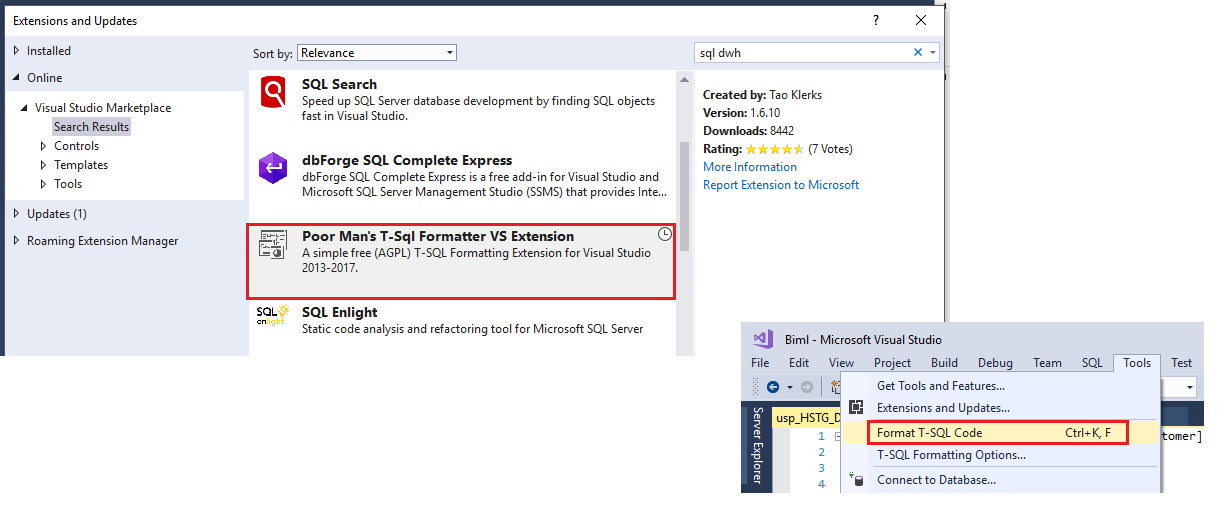Click the SQL Search extension icon

pyautogui.click(x=273, y=93)
